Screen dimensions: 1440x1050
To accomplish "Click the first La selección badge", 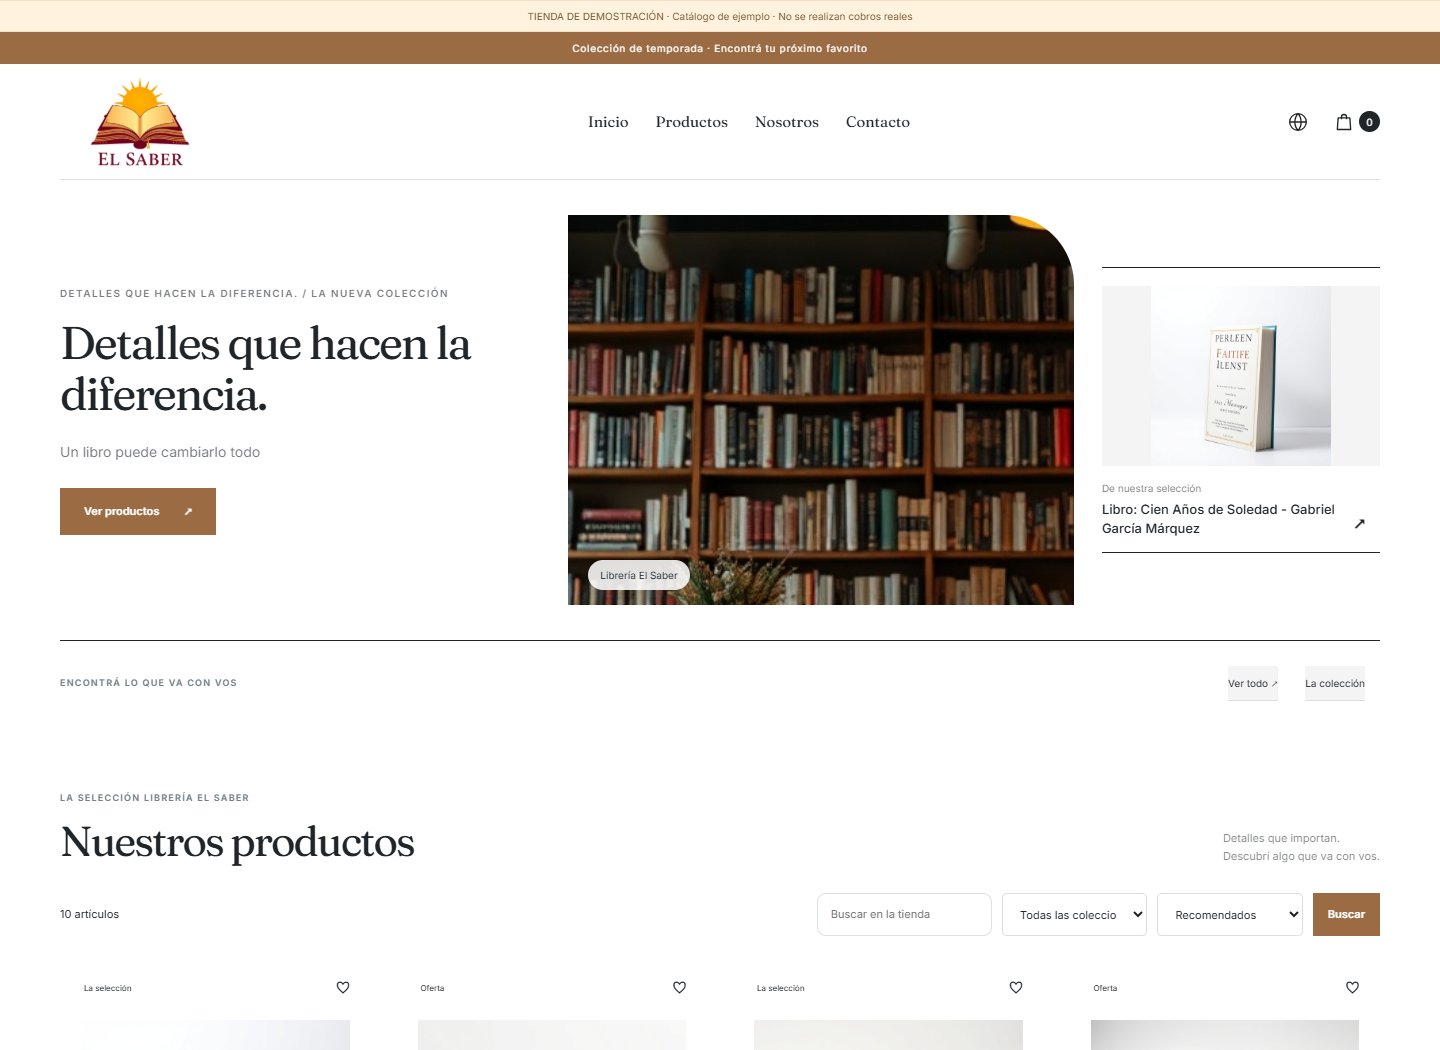I will click(x=107, y=988).
